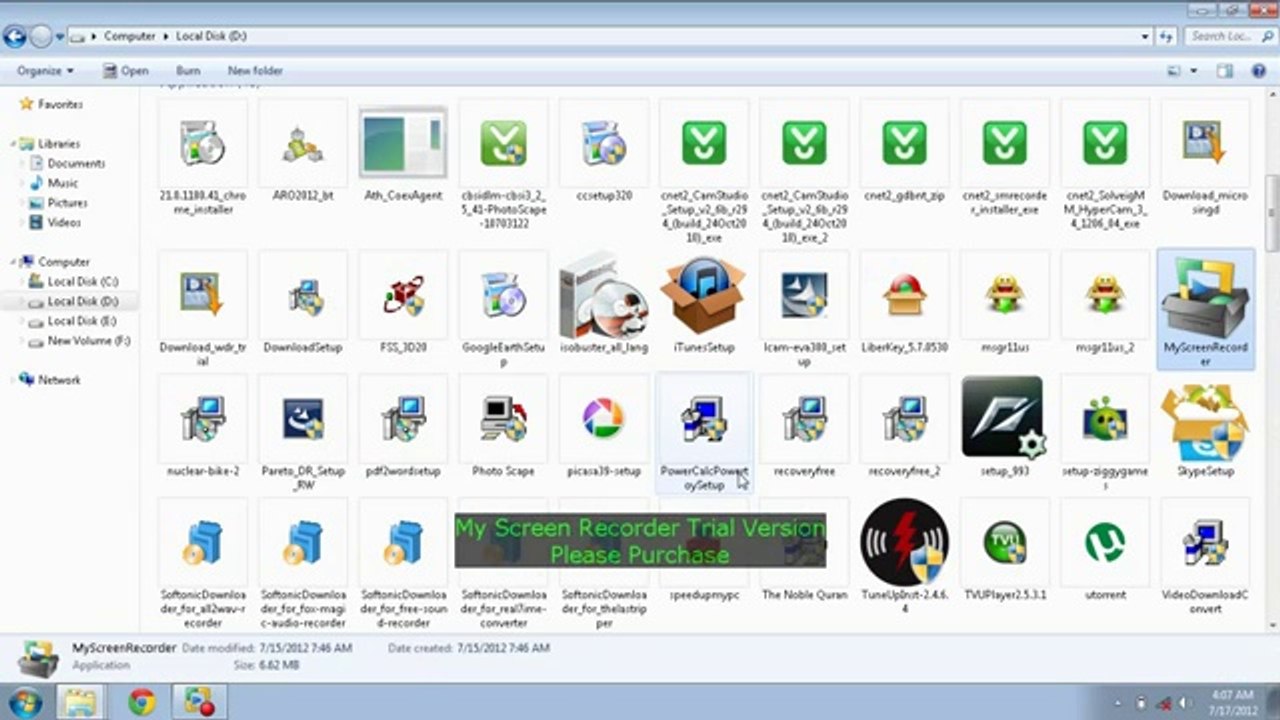Open Local Disk (E:) in the sidebar
The height and width of the screenshot is (720, 1280).
(x=82, y=321)
